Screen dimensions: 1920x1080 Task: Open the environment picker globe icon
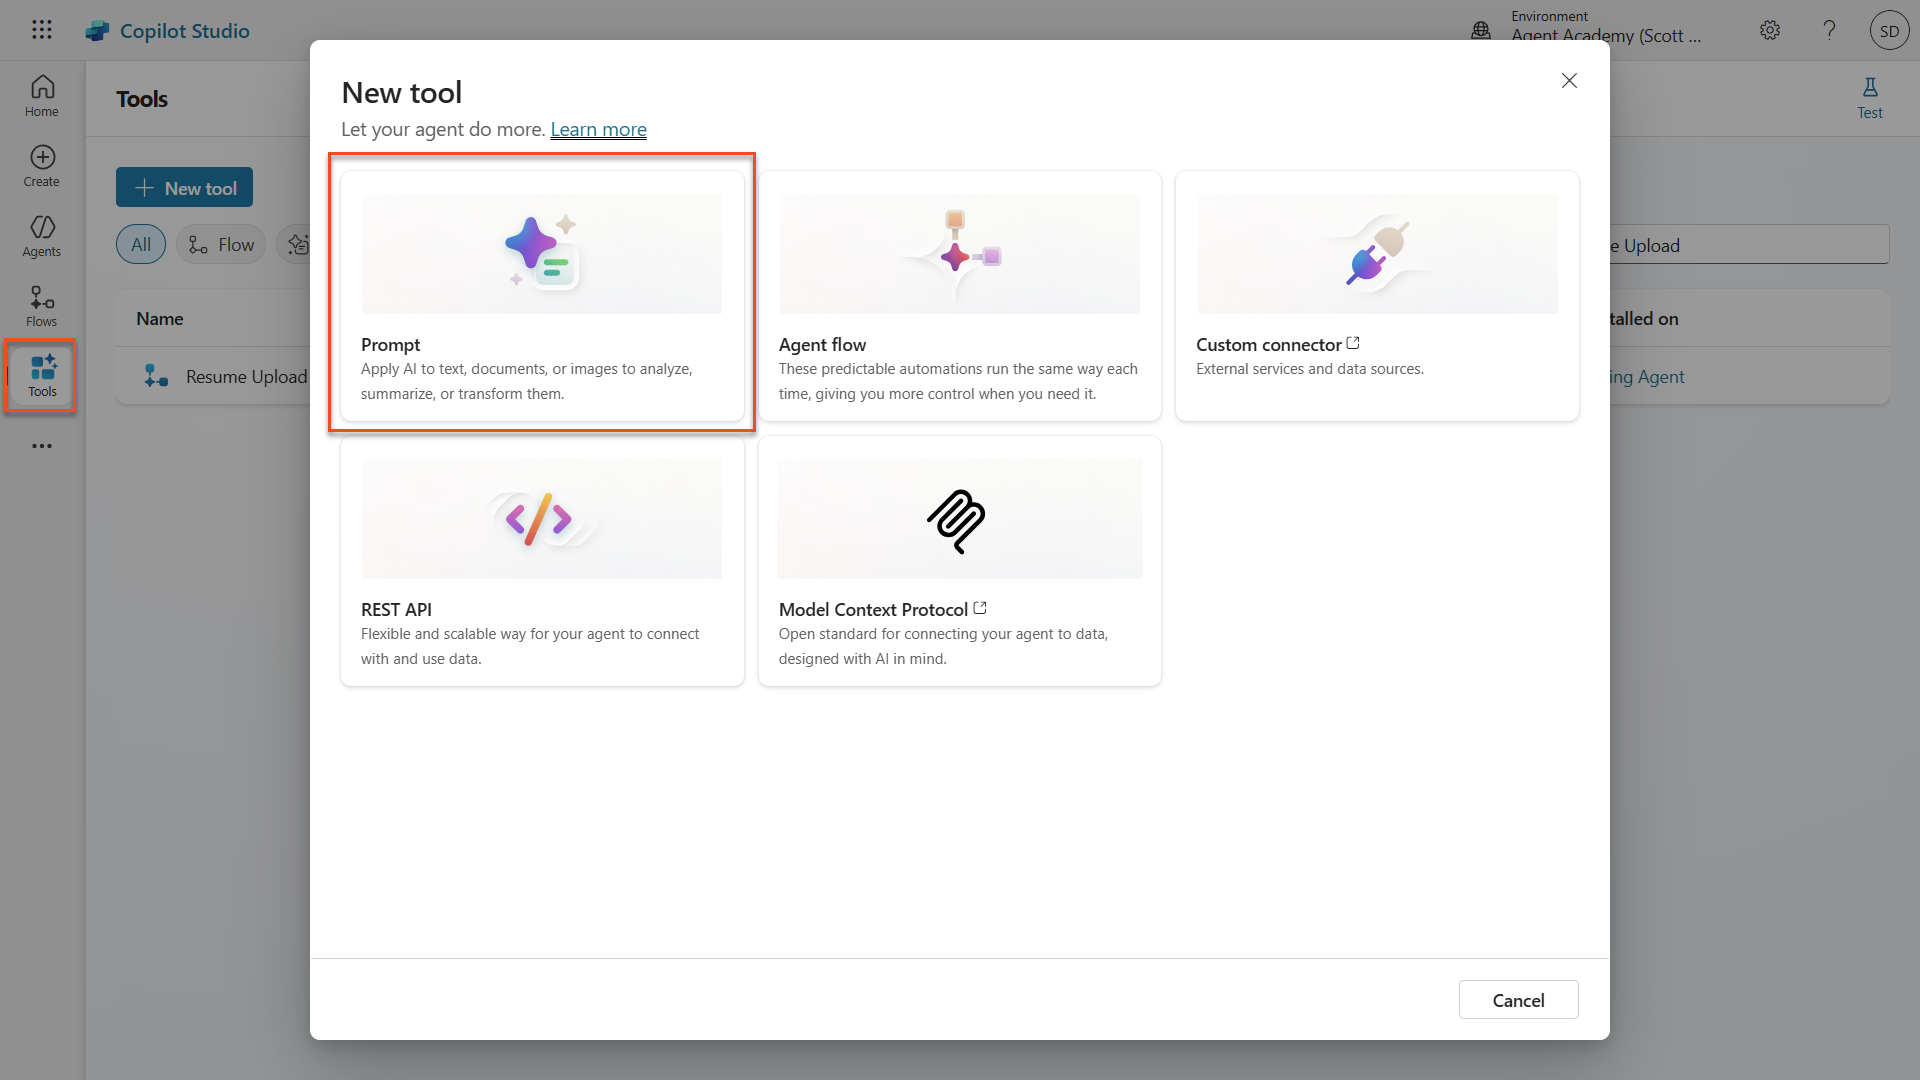1481,30
